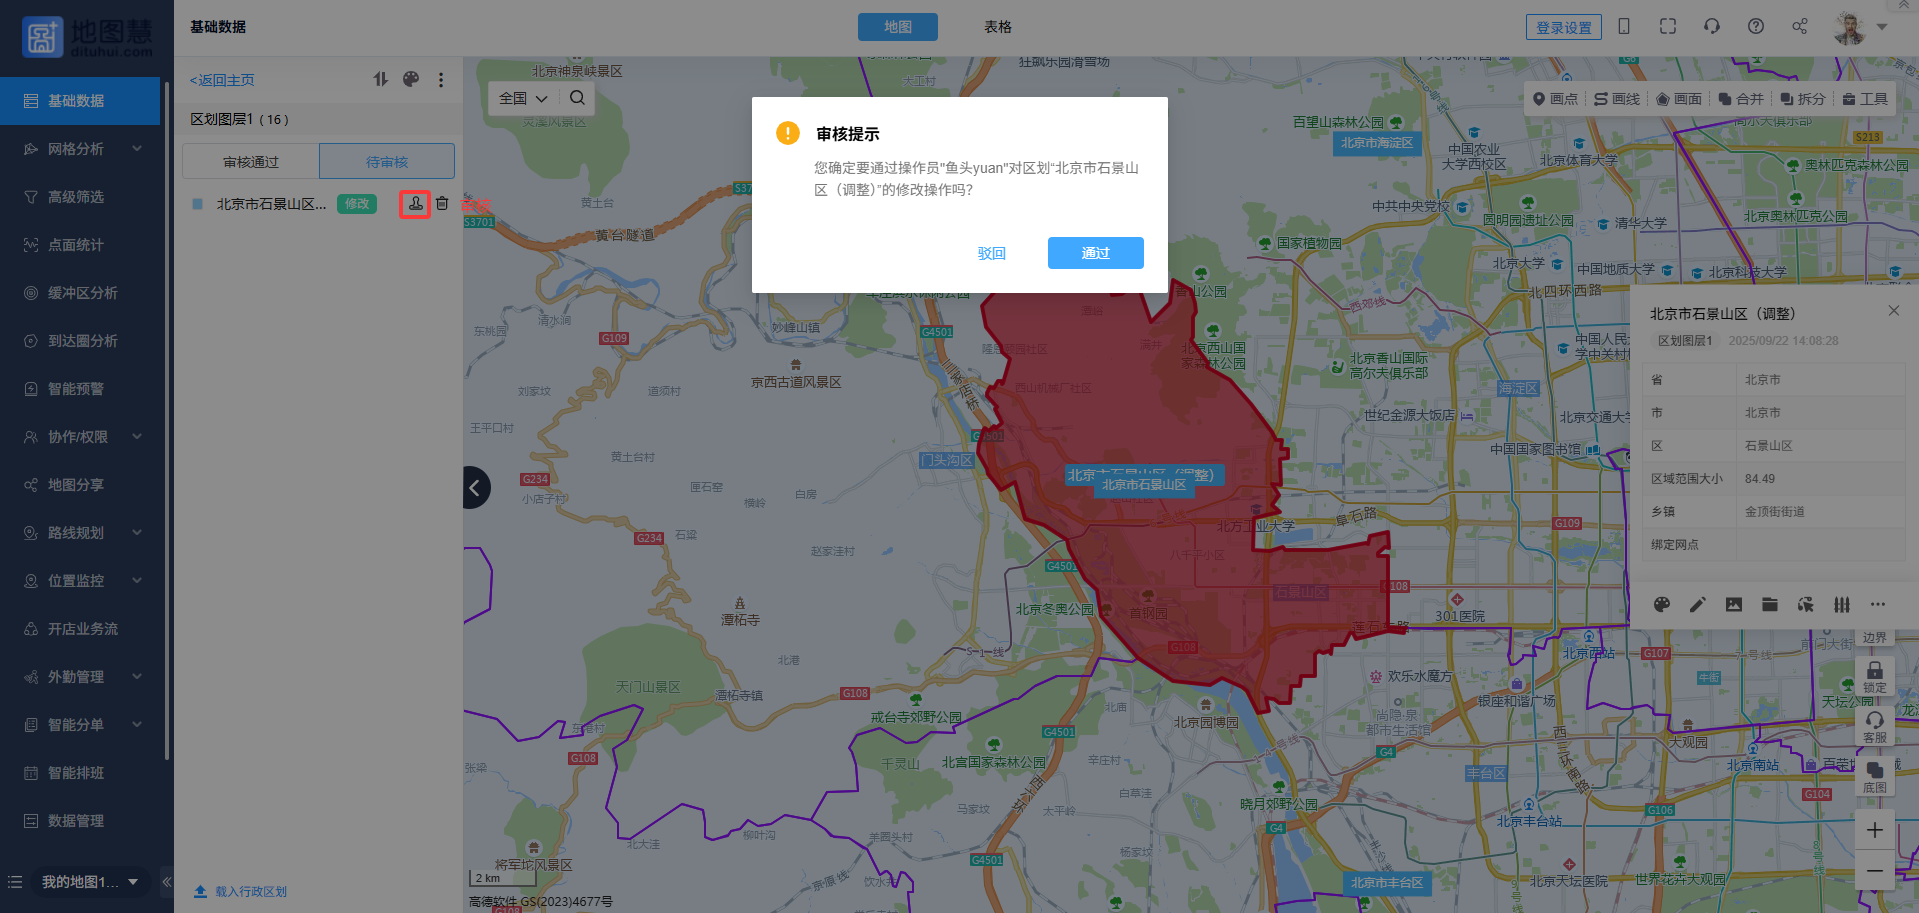1919x913 pixels.
Task: Open the sort order icon in layer panel
Action: point(381,79)
